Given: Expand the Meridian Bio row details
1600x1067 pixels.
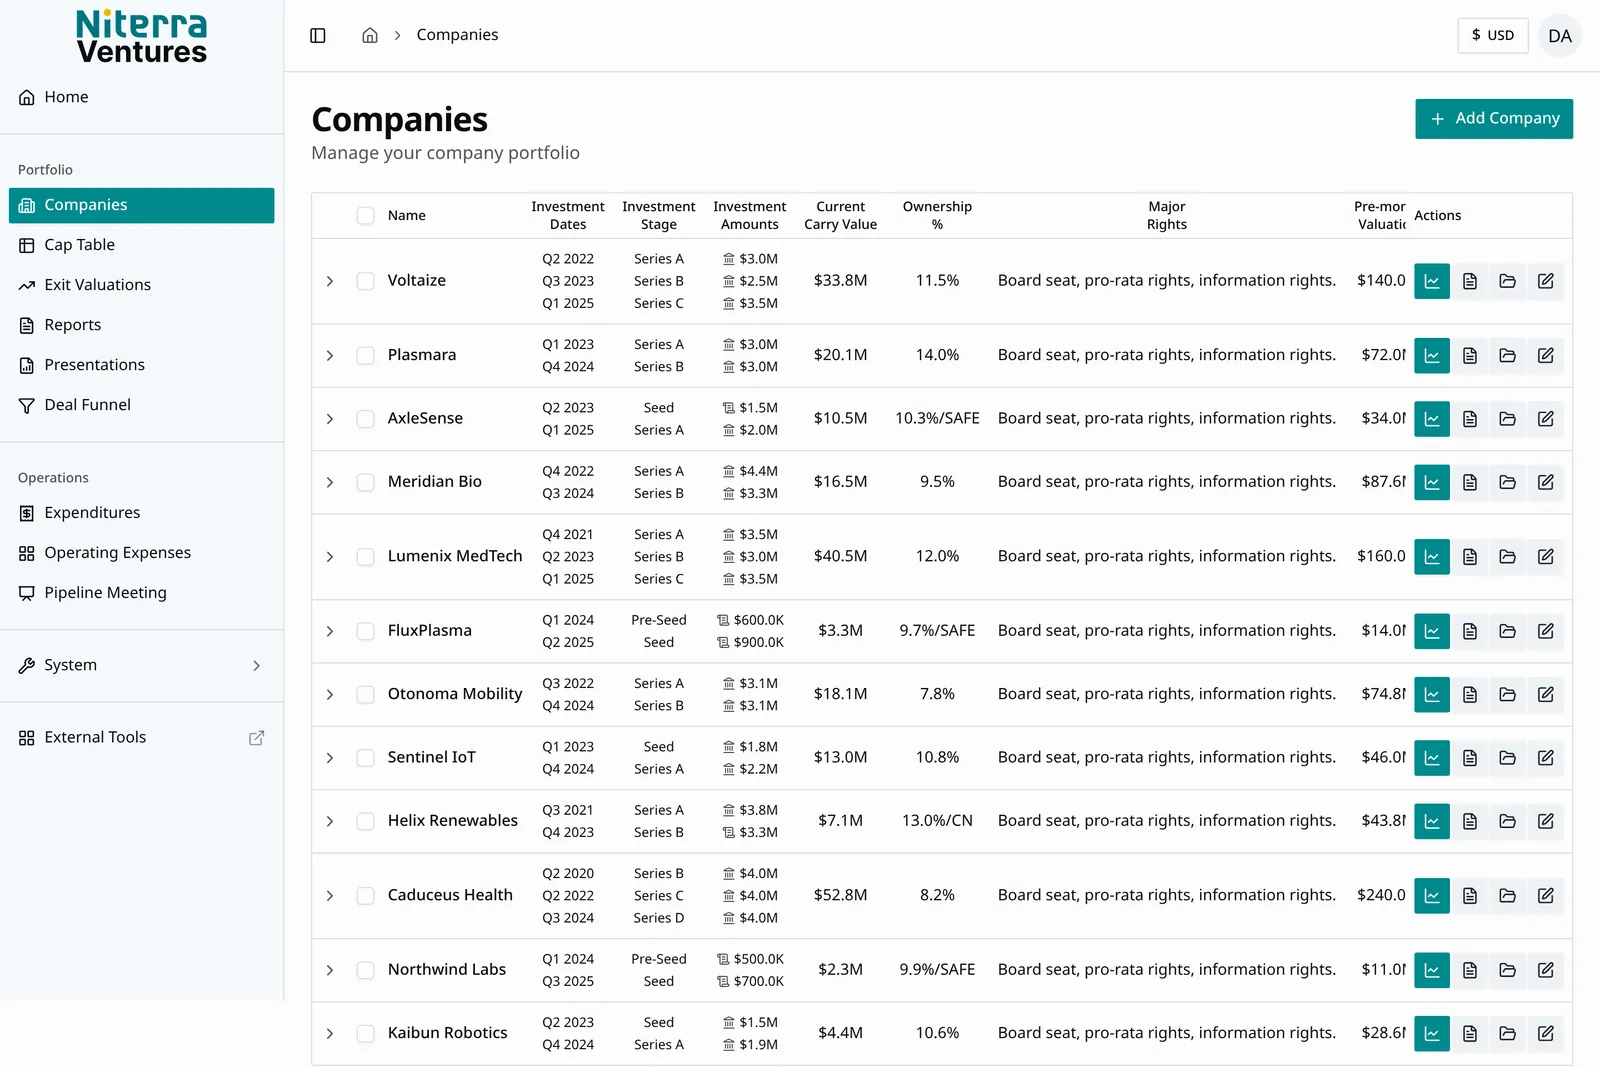Looking at the screenshot, I should (x=330, y=482).
